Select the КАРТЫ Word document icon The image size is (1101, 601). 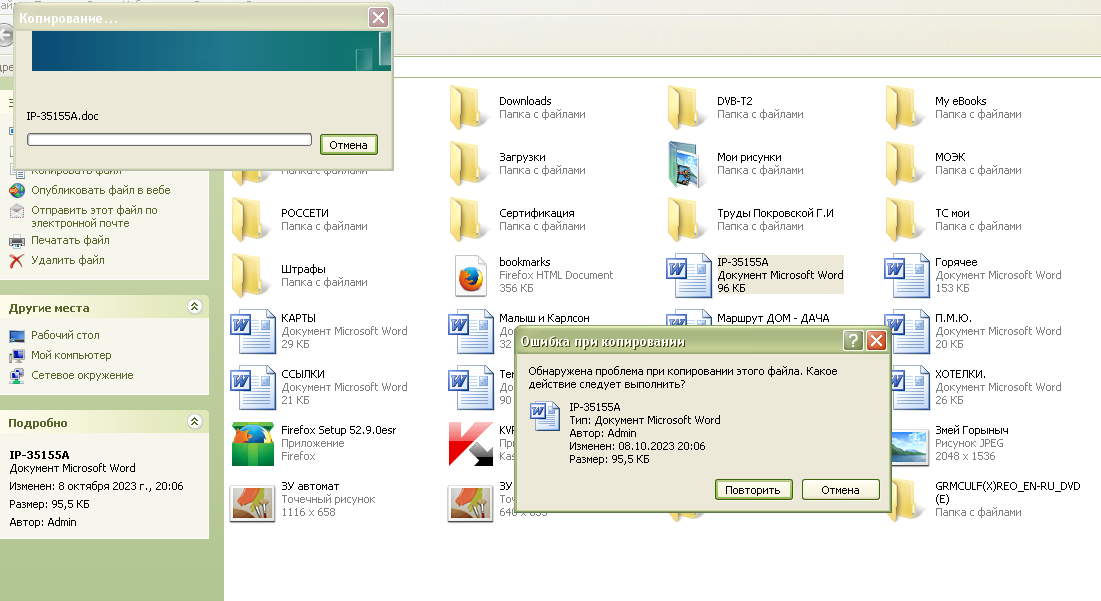pos(250,331)
